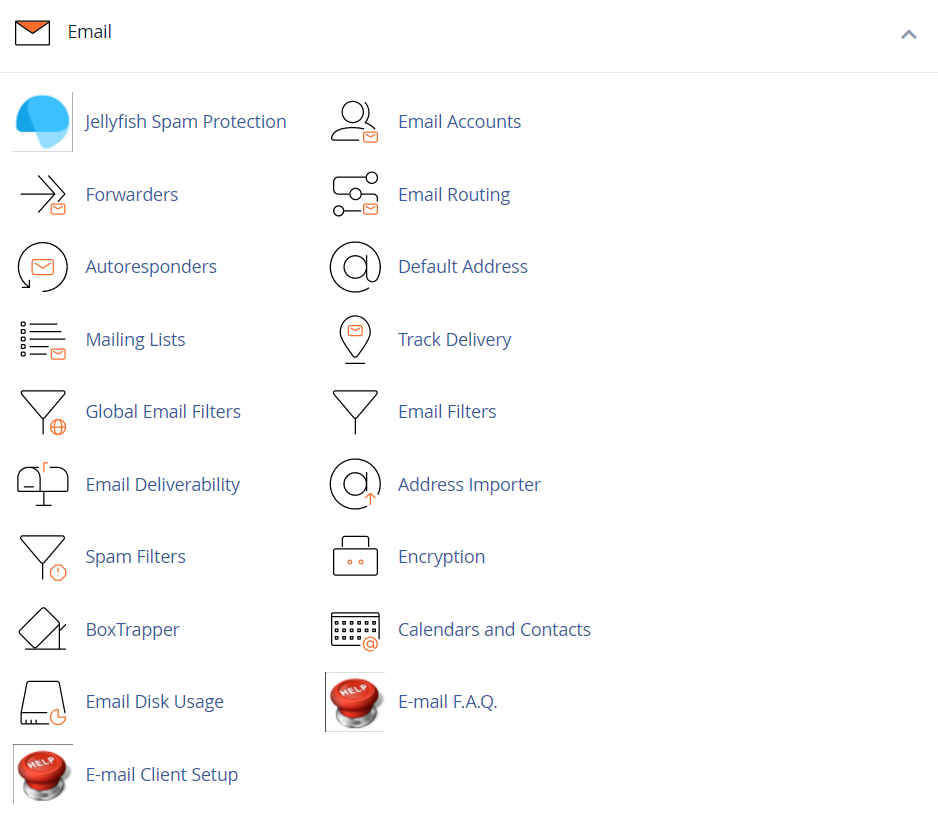Click the Email section header title
Image resolution: width=938 pixels, height=813 pixels.
(89, 32)
